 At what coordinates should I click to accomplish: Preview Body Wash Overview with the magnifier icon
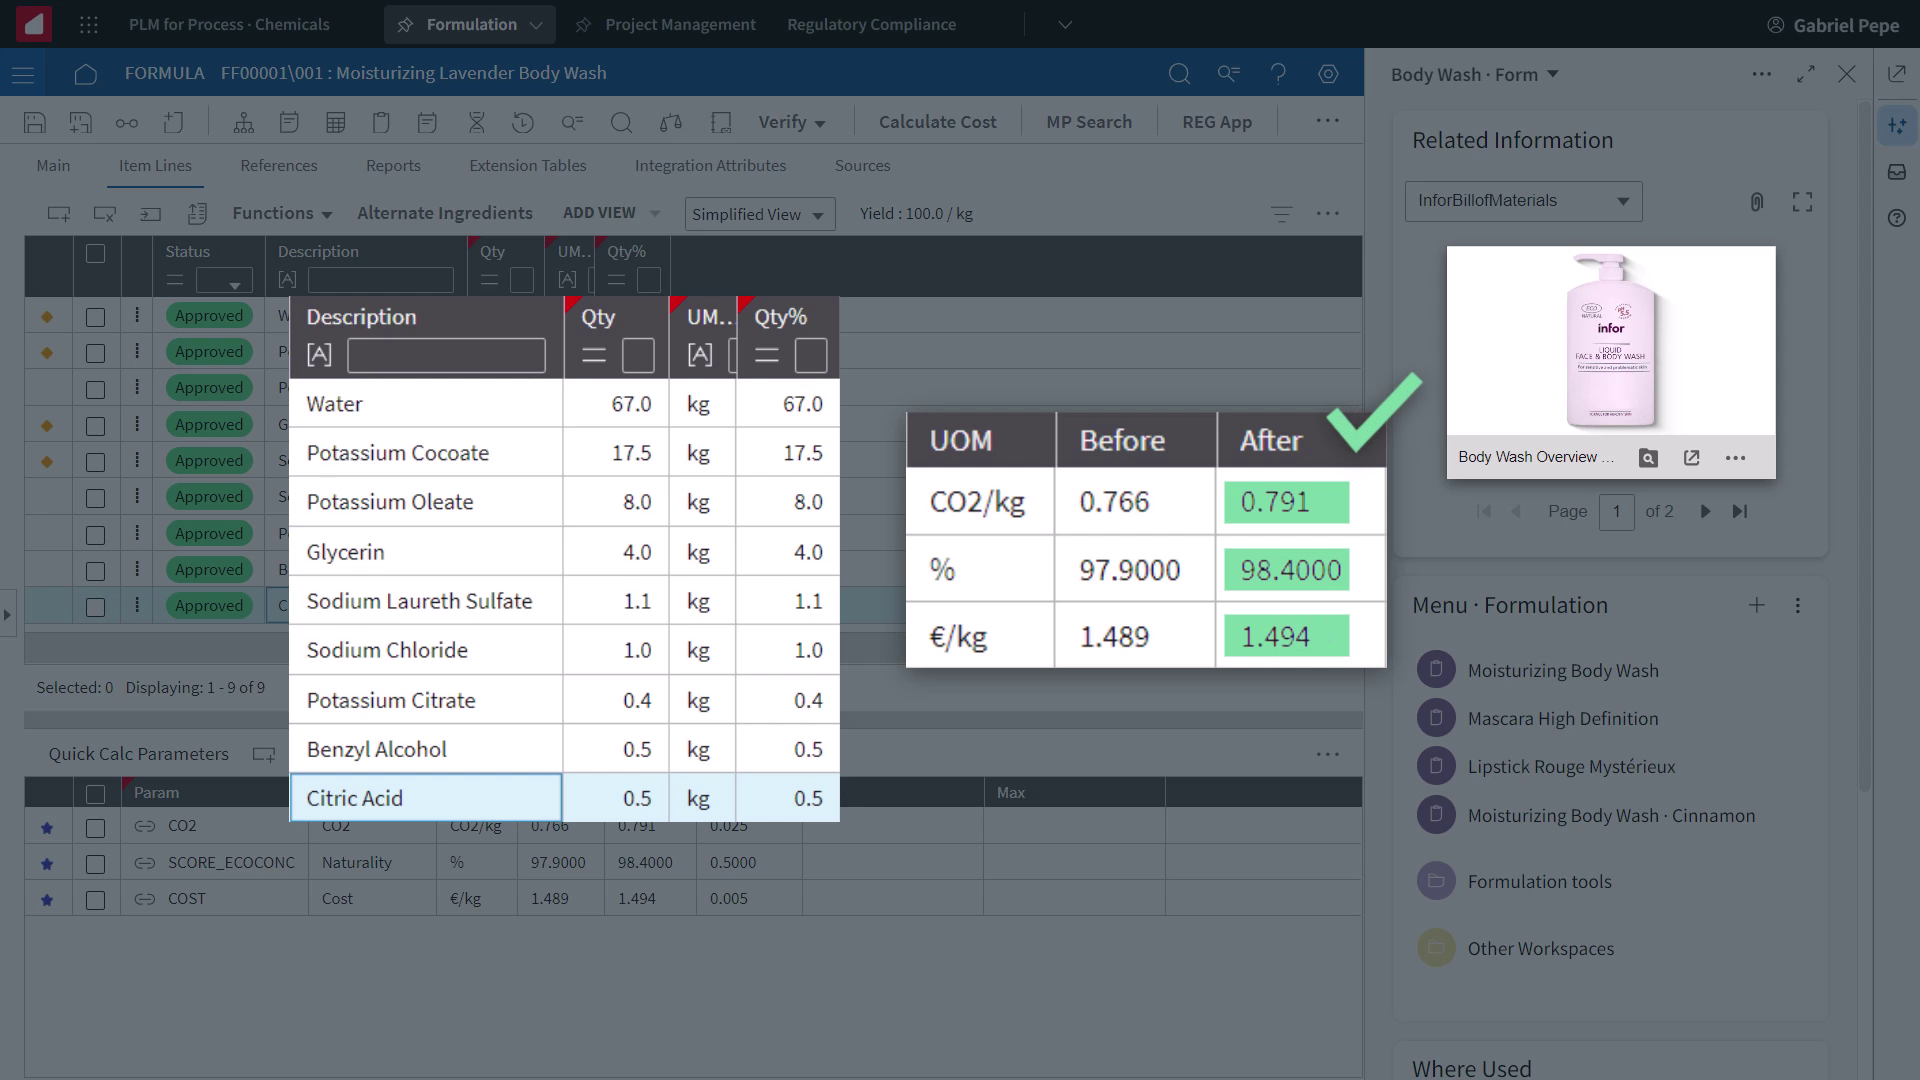[x=1648, y=457]
